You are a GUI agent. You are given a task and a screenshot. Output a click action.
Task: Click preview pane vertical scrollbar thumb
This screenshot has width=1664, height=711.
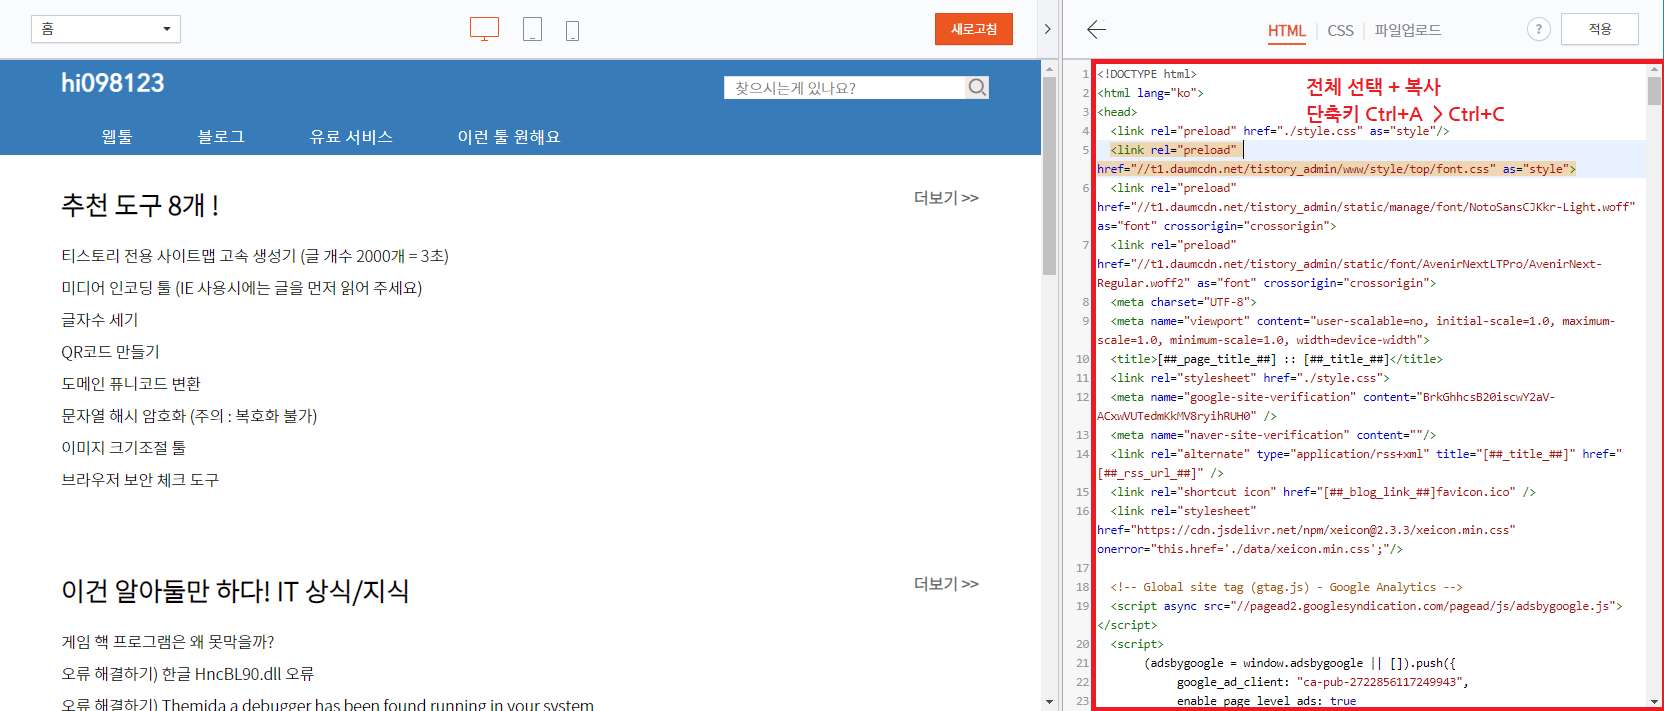pyautogui.click(x=1049, y=175)
